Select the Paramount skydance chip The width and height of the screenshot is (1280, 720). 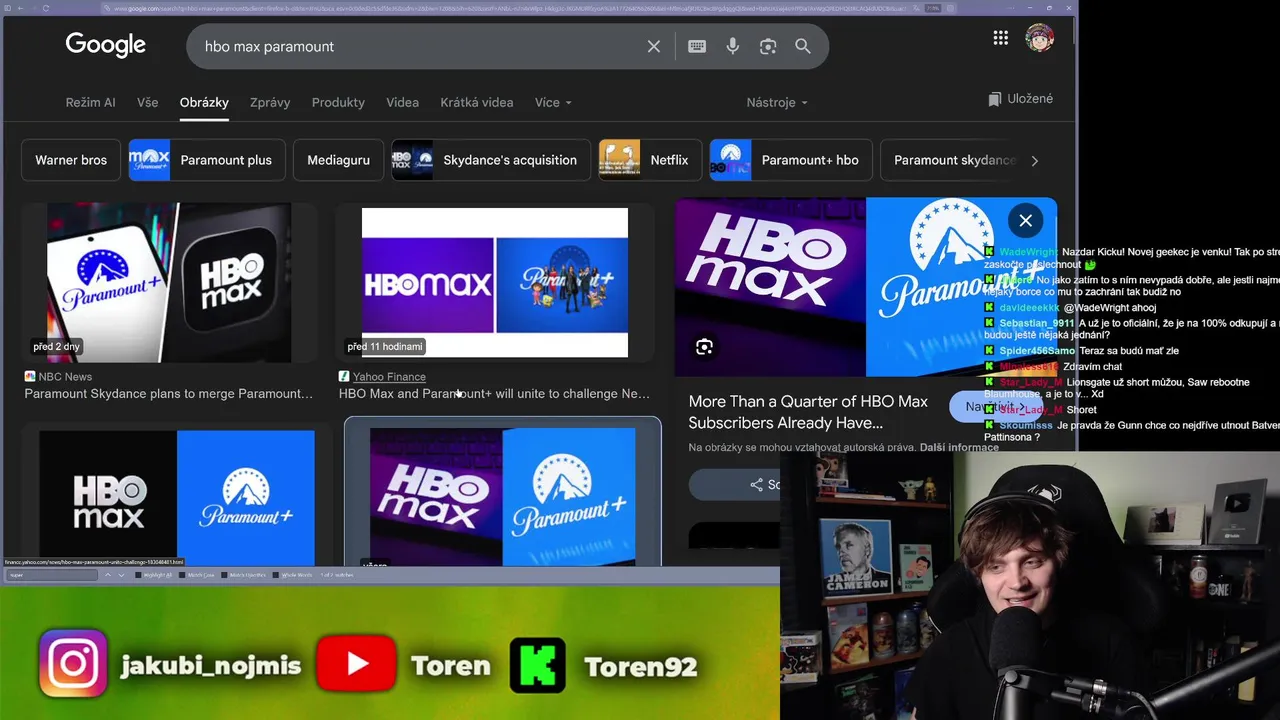click(949, 160)
